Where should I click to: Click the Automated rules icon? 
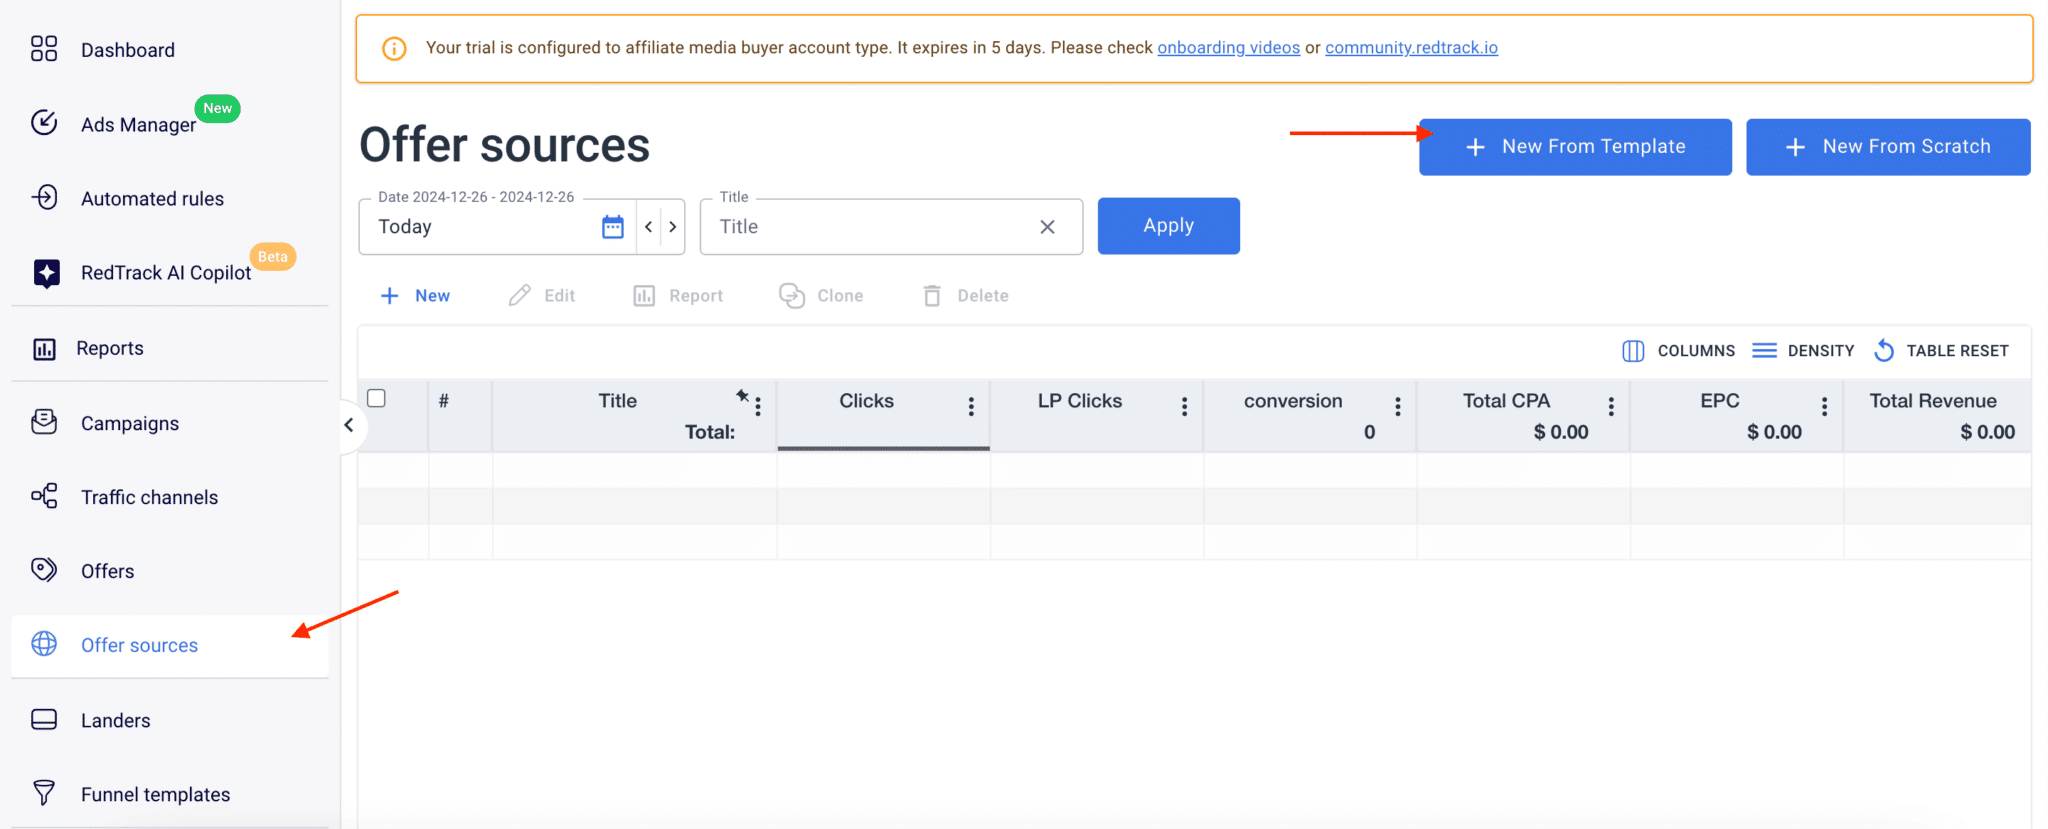point(44,197)
